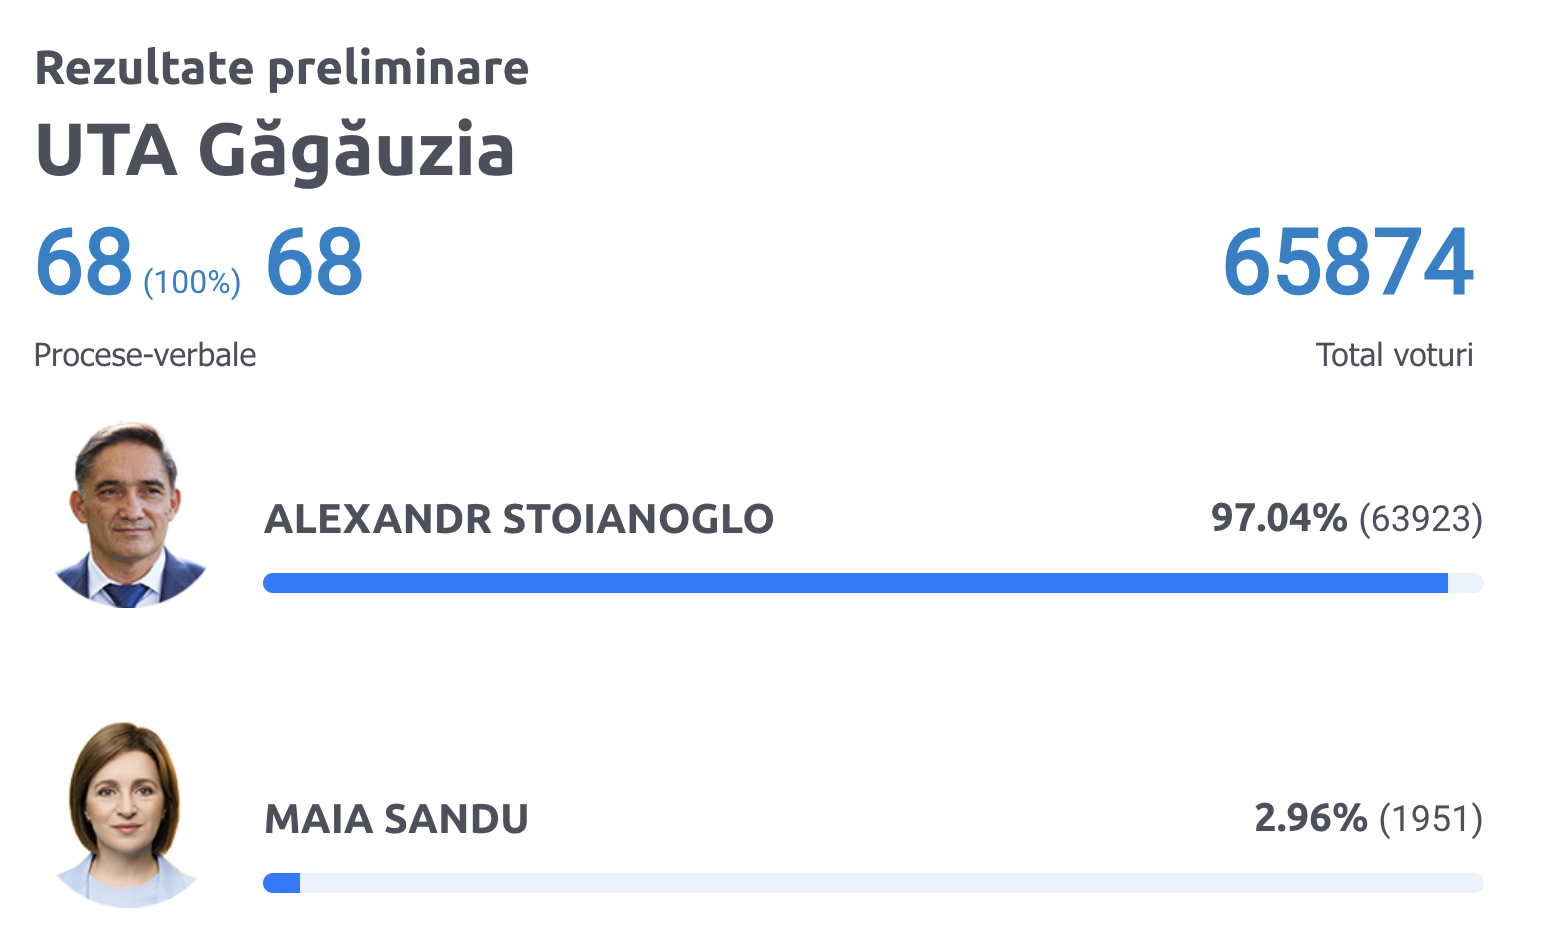This screenshot has height=952, width=1562.
Task: Click the Total voturi label
Action: pos(1394,355)
